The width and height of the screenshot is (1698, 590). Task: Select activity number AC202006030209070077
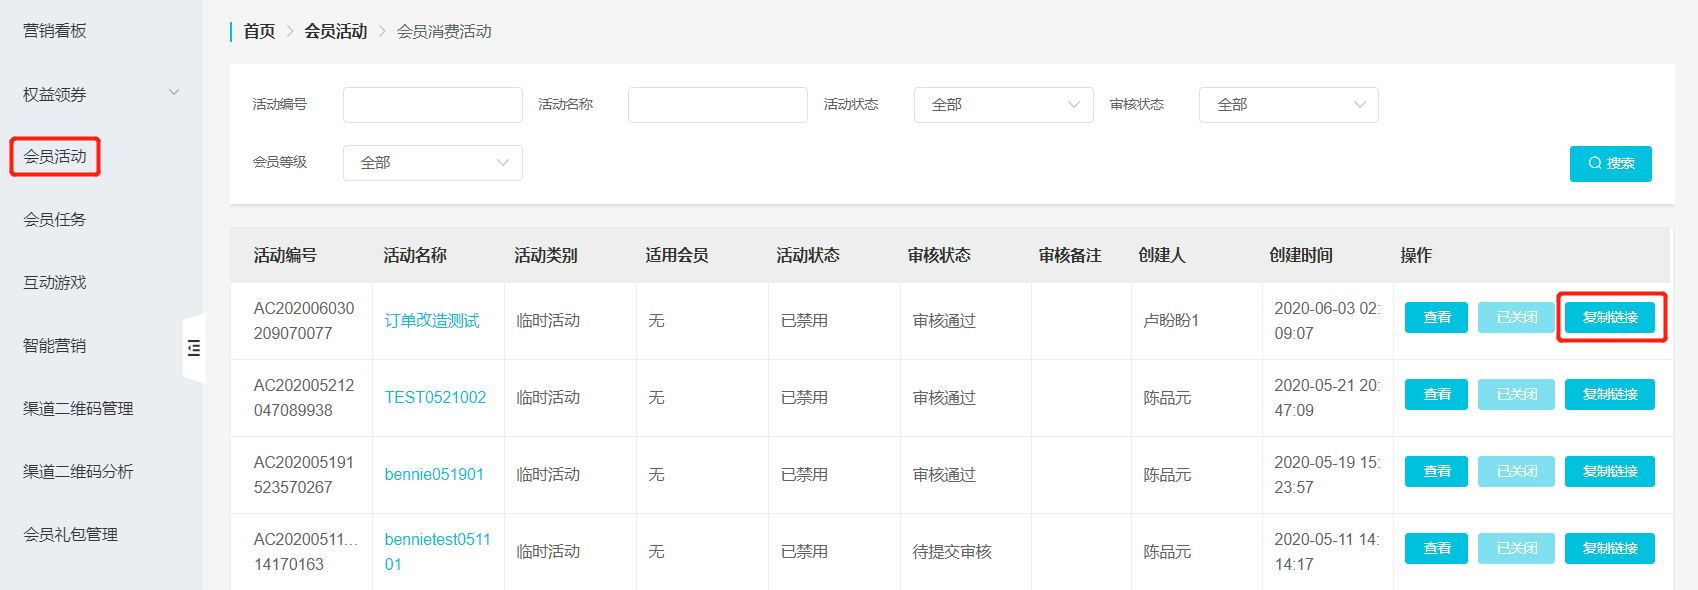click(304, 321)
